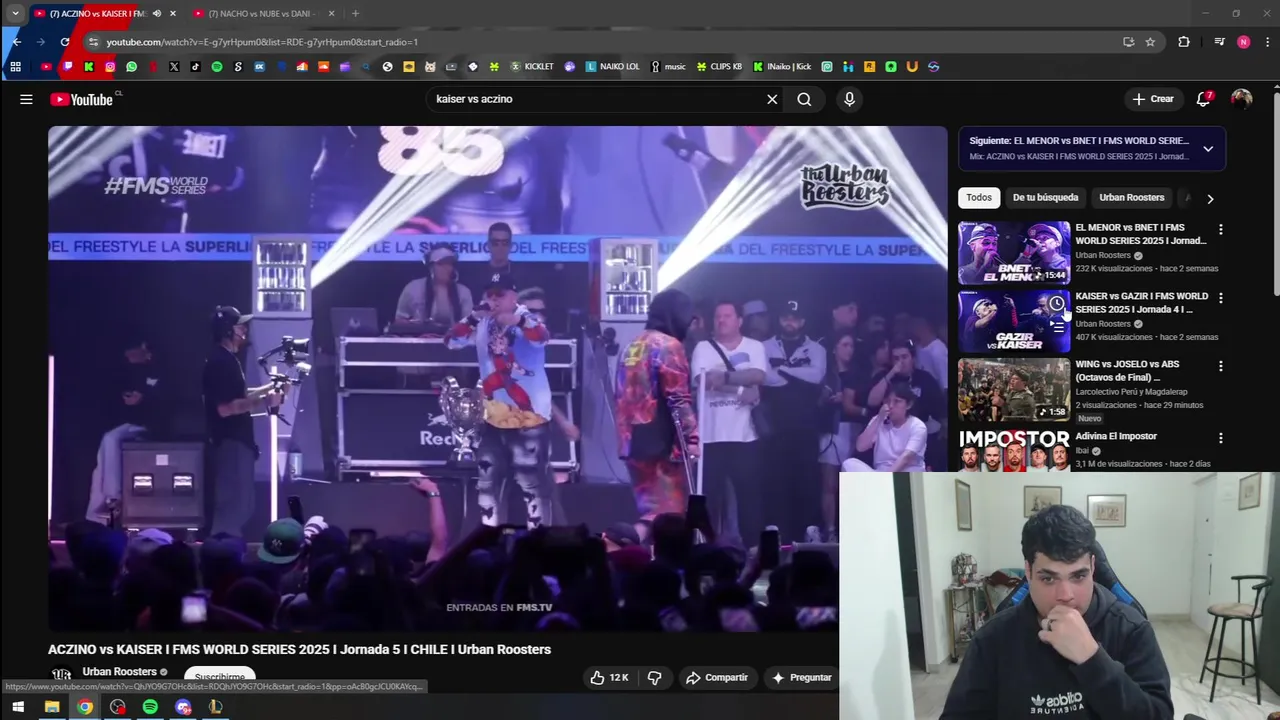Open options for EL MENOR vs BNET video
1280x720 pixels.
point(1220,229)
